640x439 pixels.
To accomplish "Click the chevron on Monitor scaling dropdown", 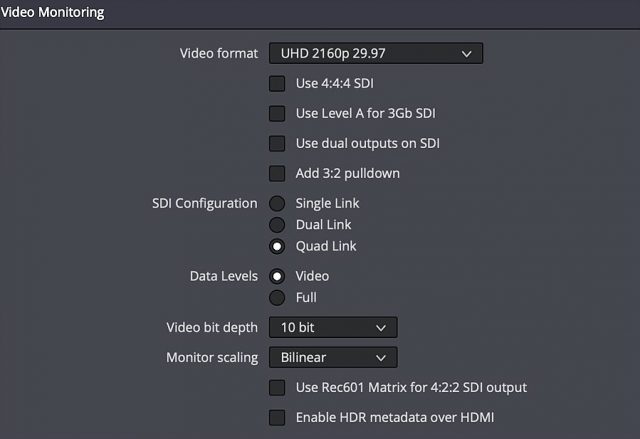I will [x=381, y=358].
